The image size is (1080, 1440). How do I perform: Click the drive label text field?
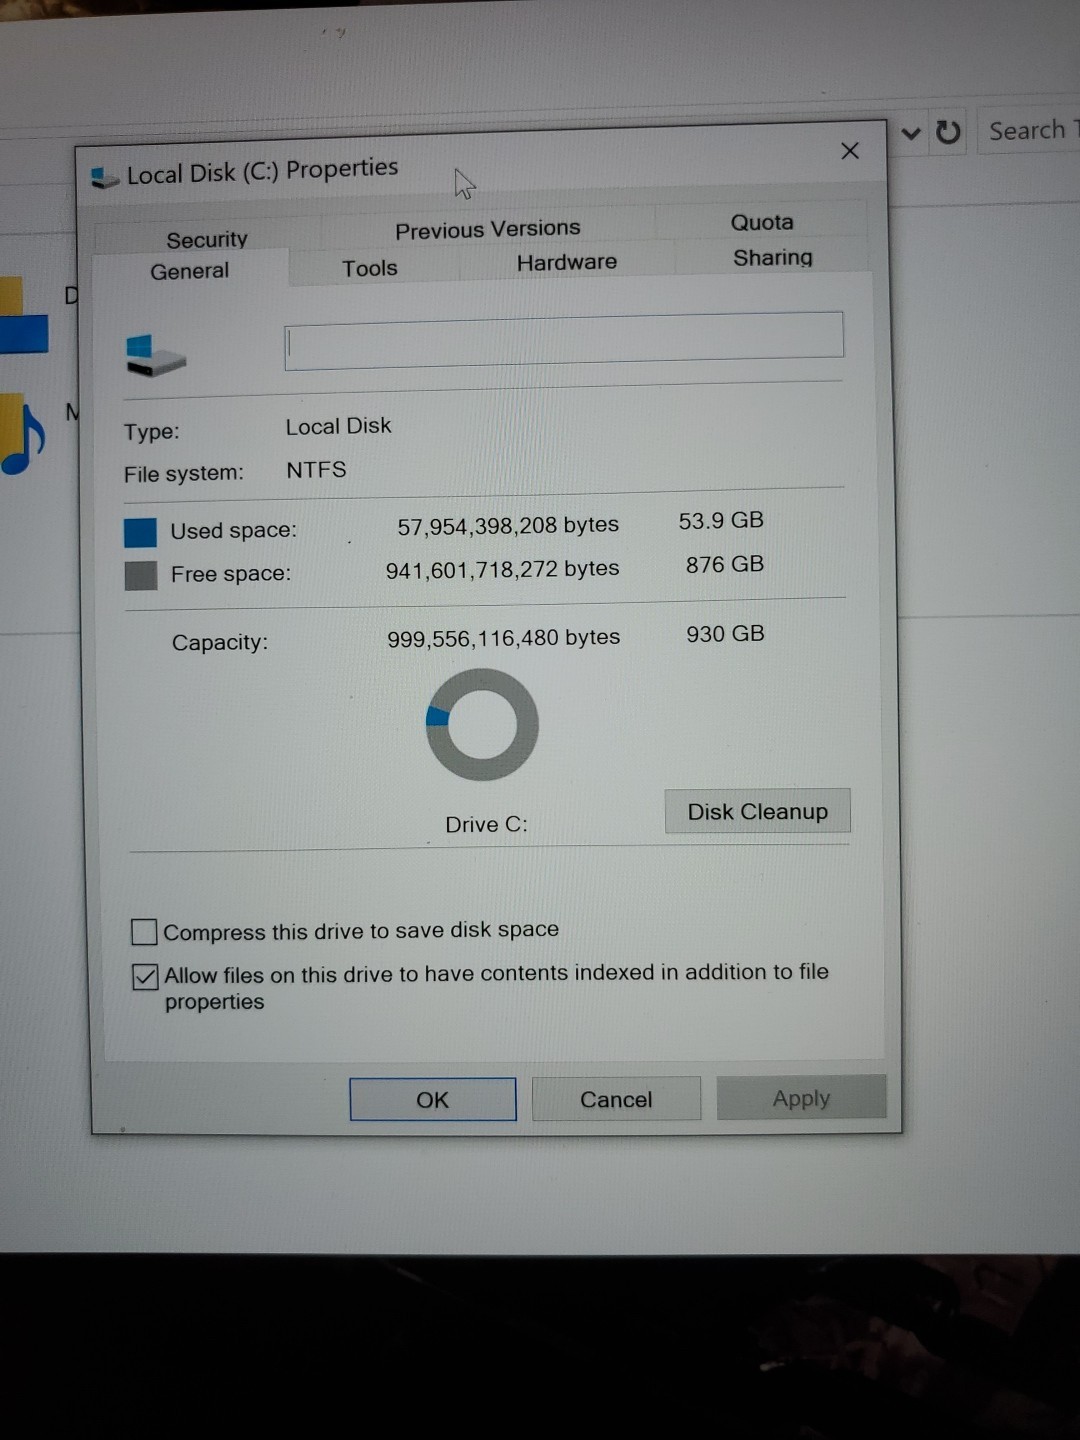pyautogui.click(x=563, y=340)
